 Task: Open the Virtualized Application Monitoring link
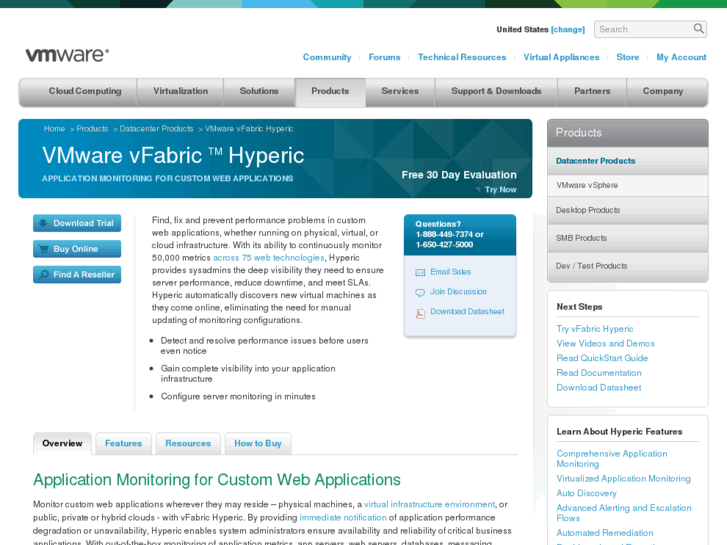(x=624, y=478)
